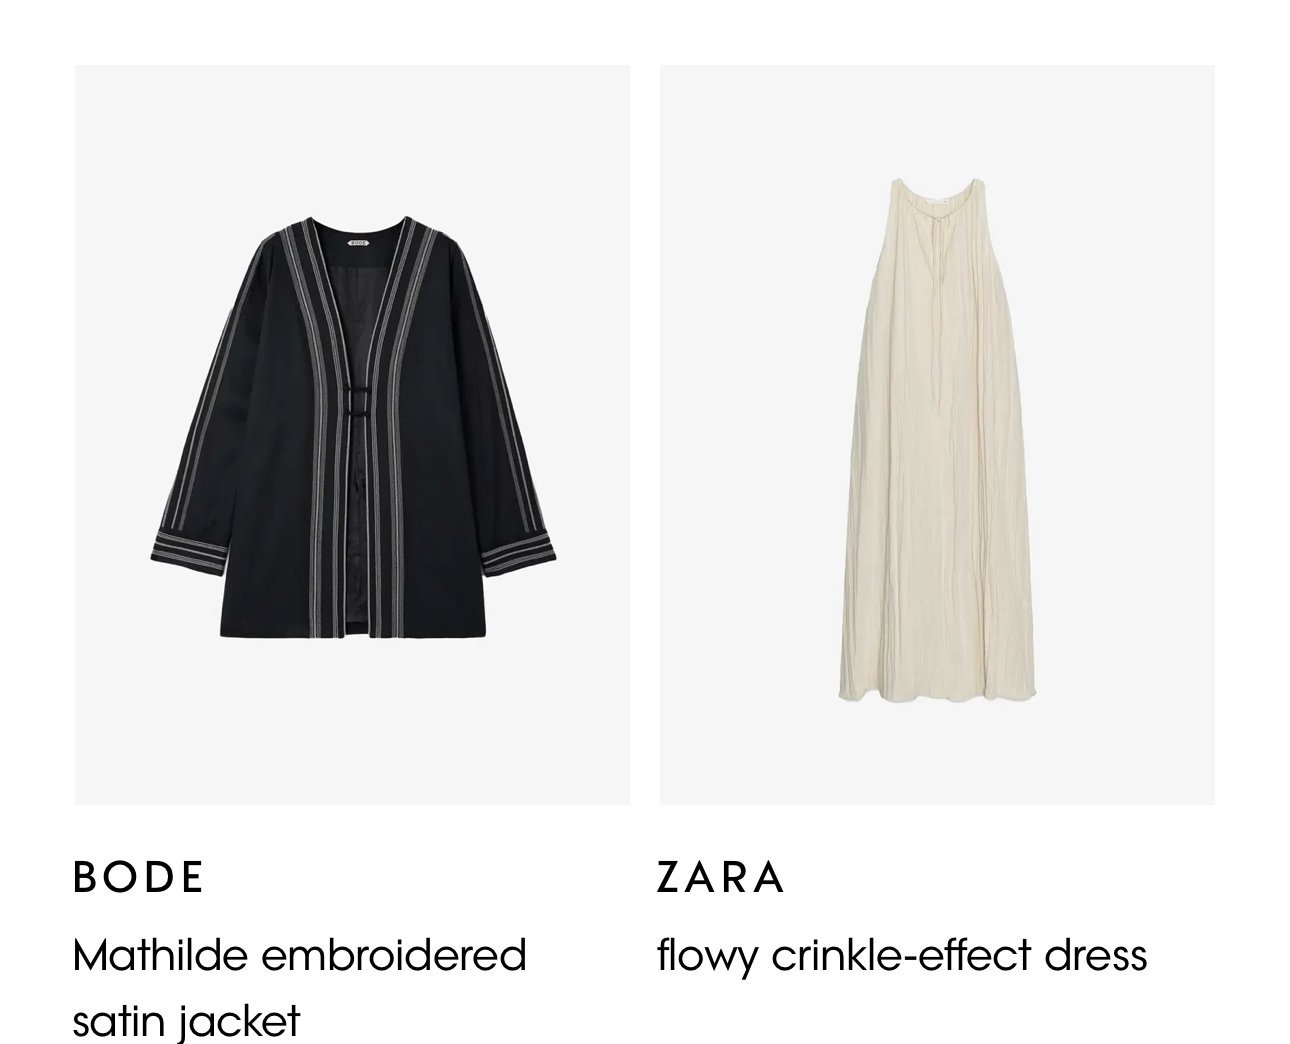This screenshot has width=1290, height=1044.
Task: Click the BODE brand name
Action: coord(139,877)
